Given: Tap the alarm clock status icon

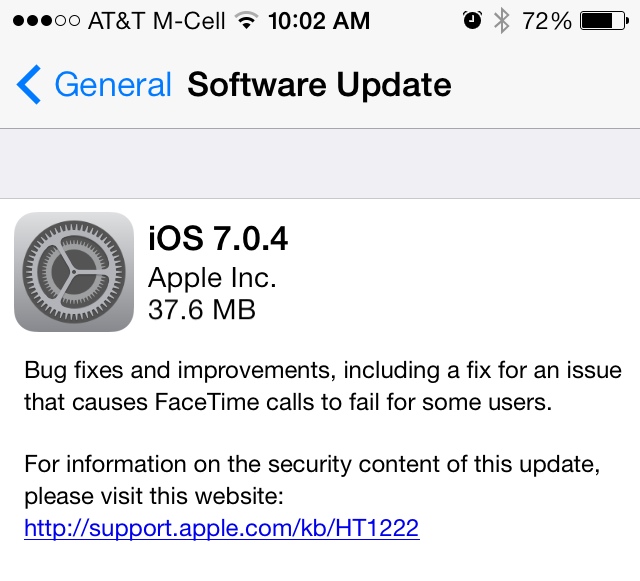Looking at the screenshot, I should [x=472, y=20].
